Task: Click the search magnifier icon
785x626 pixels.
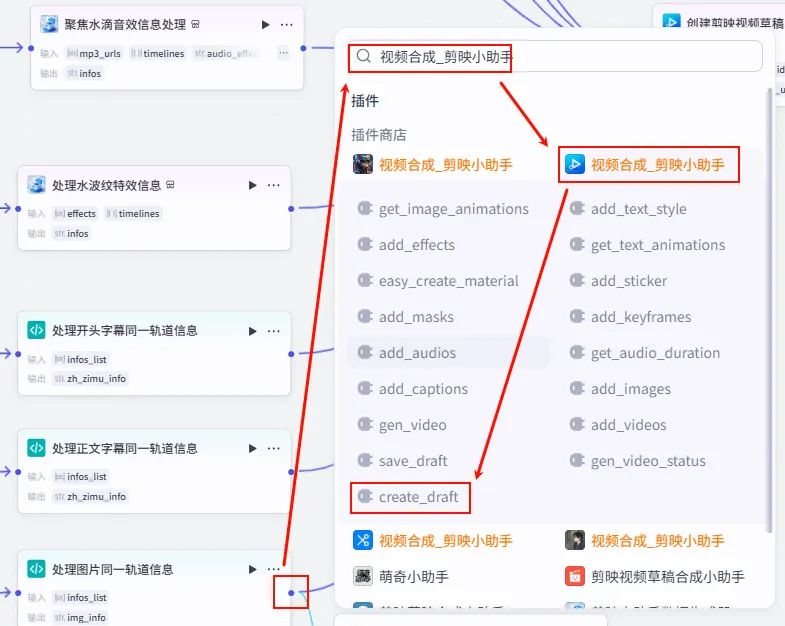Action: pos(364,56)
